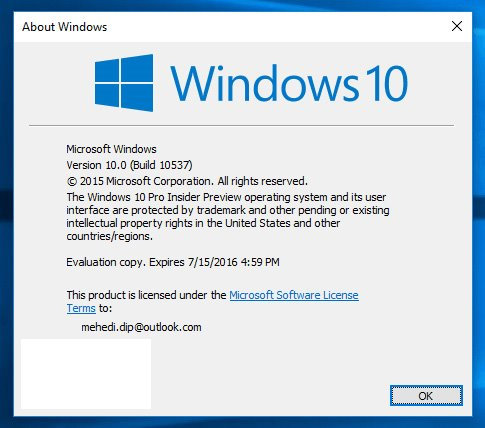Image resolution: width=485 pixels, height=428 pixels.
Task: Click the 'Evaluation copy. Expires 7/15/2016' text
Action: click(173, 262)
